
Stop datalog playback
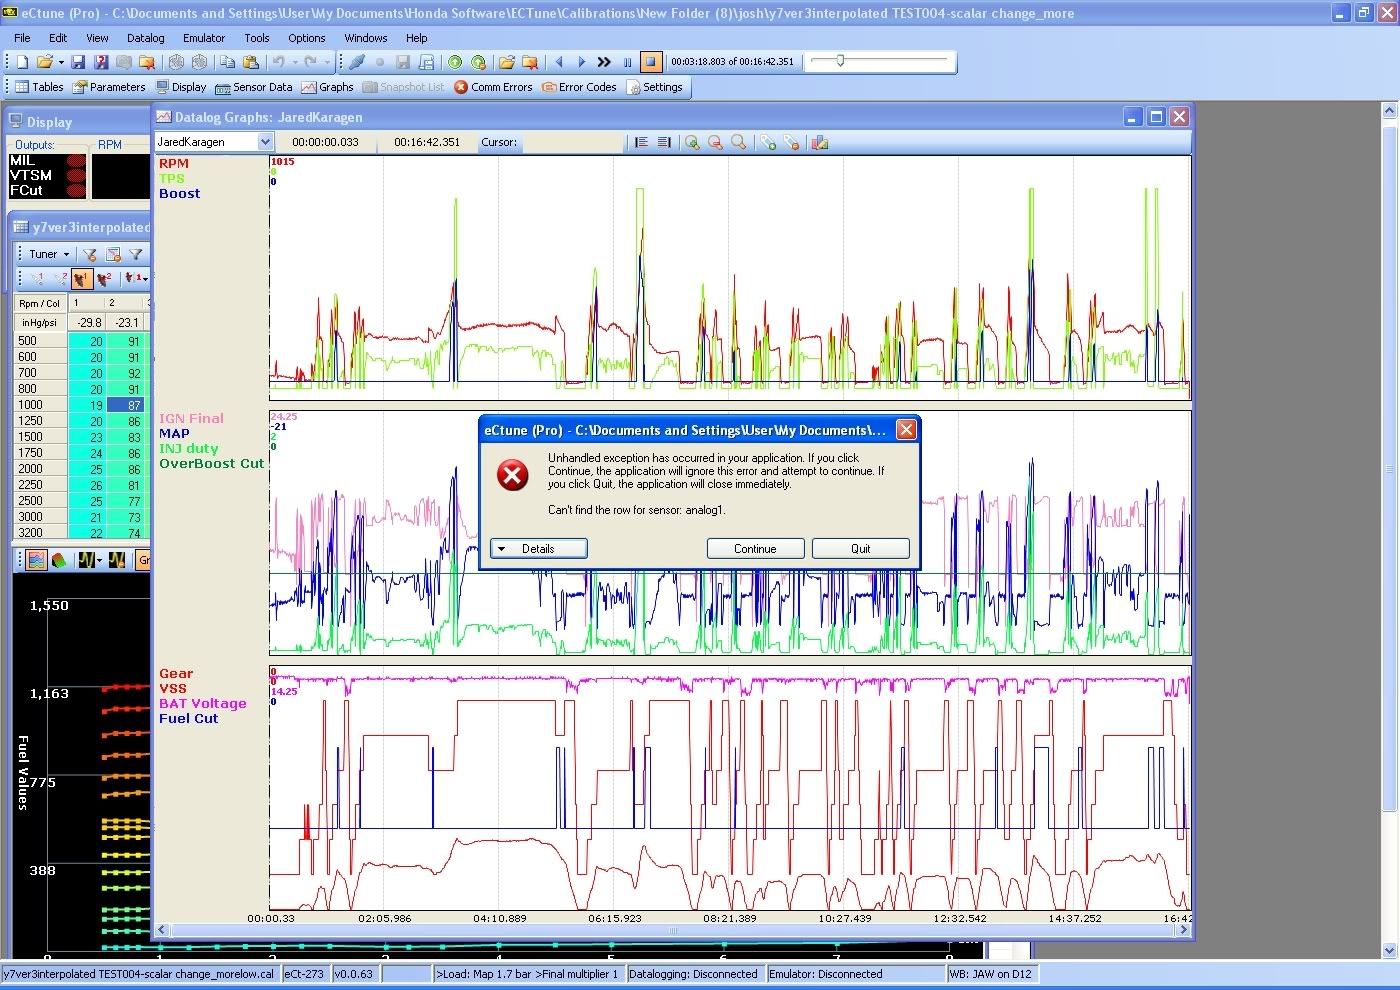651,62
